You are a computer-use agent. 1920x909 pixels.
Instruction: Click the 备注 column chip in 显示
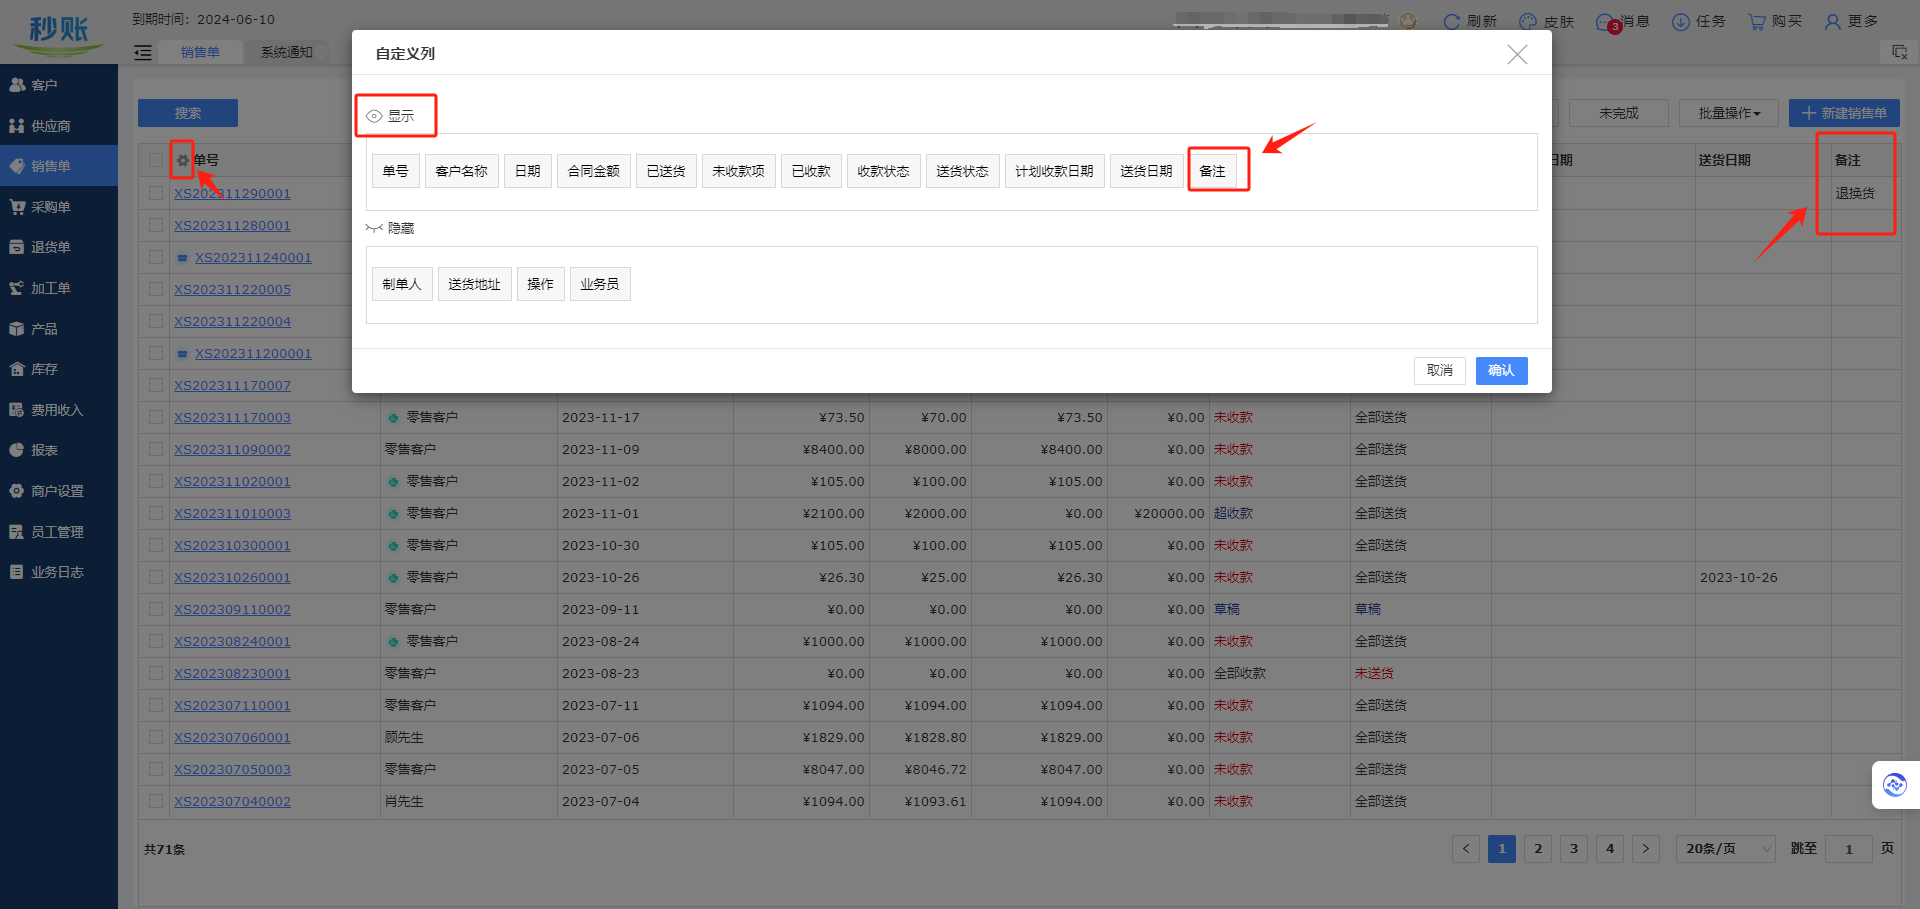coord(1212,171)
